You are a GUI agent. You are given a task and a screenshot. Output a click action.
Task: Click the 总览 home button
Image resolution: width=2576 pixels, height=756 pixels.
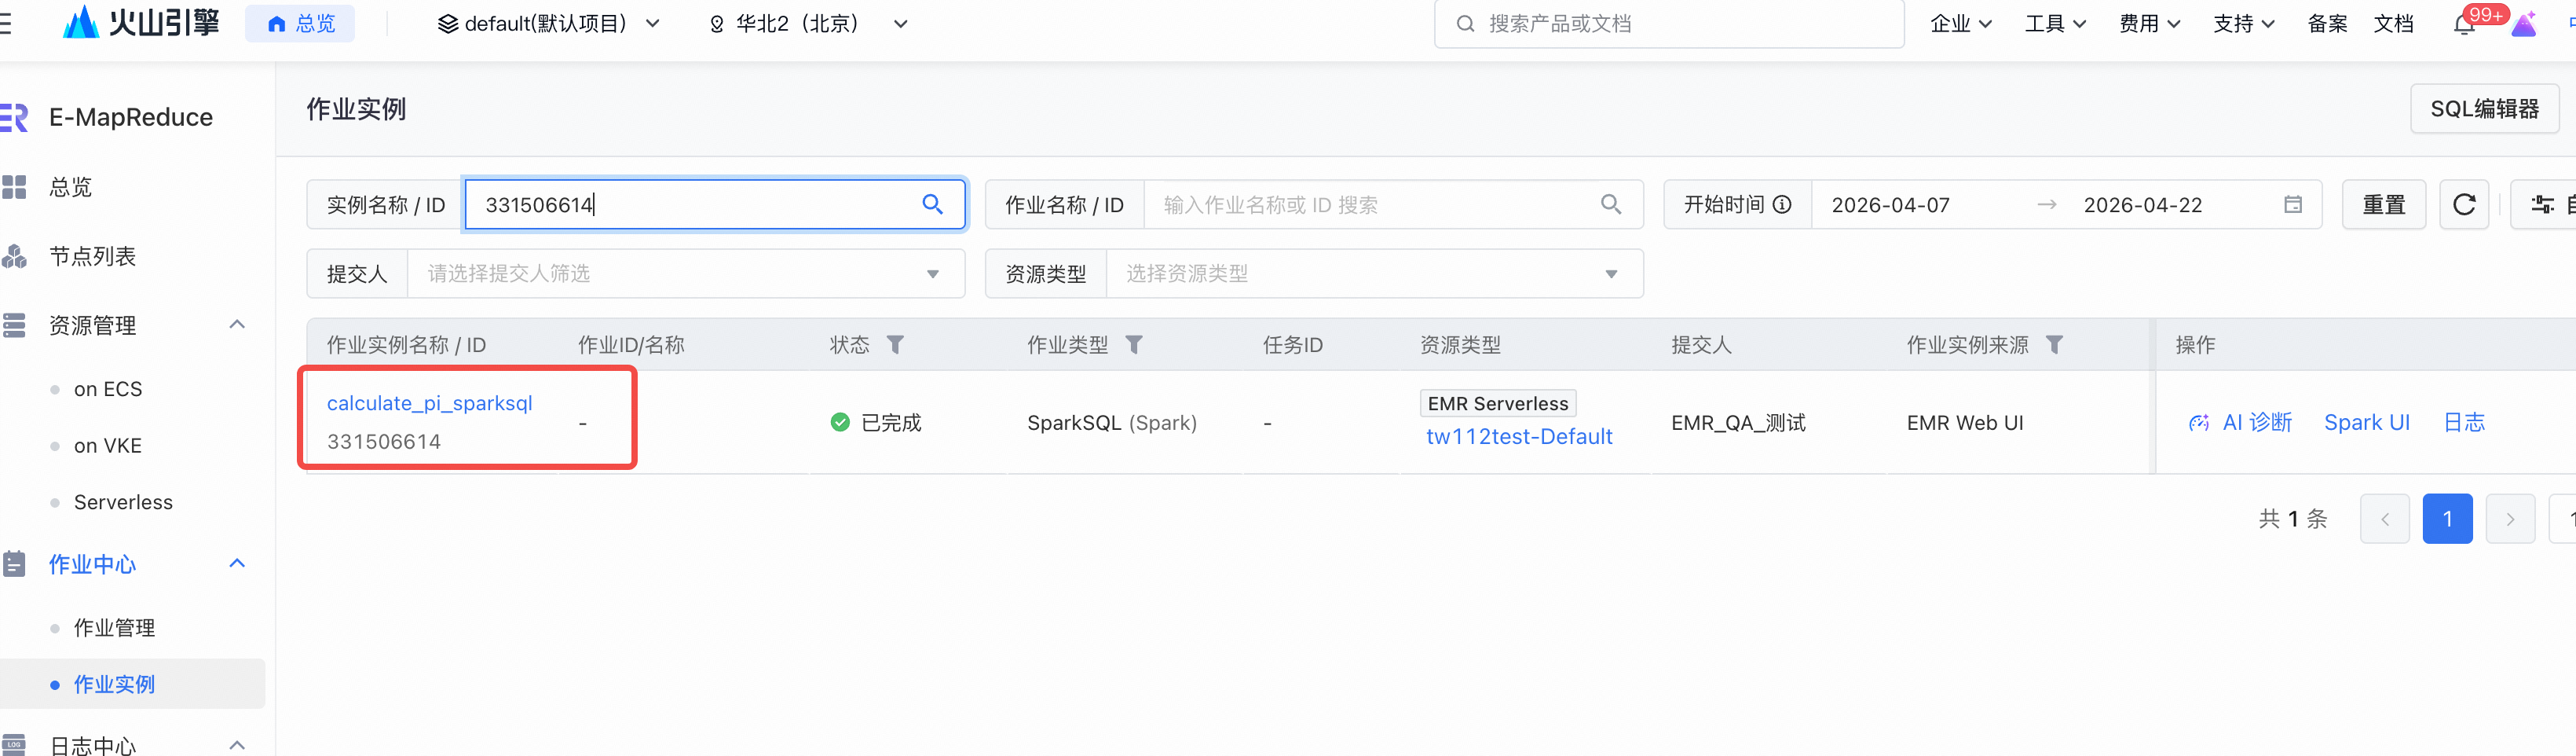coord(300,23)
